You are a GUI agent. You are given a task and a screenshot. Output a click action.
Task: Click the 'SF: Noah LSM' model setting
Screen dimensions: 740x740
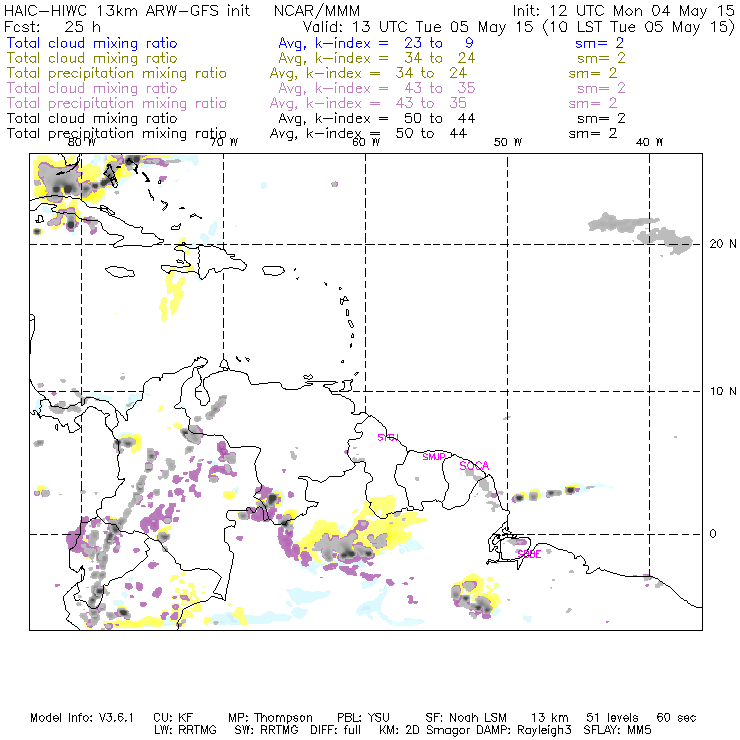pyautogui.click(x=466, y=718)
